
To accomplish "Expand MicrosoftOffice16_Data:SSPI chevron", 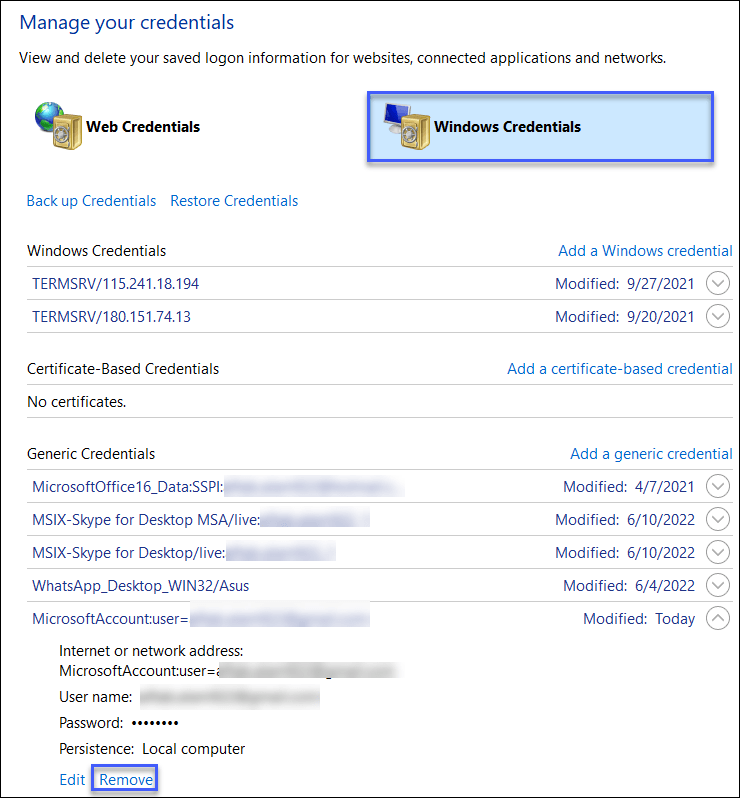I will 718,486.
